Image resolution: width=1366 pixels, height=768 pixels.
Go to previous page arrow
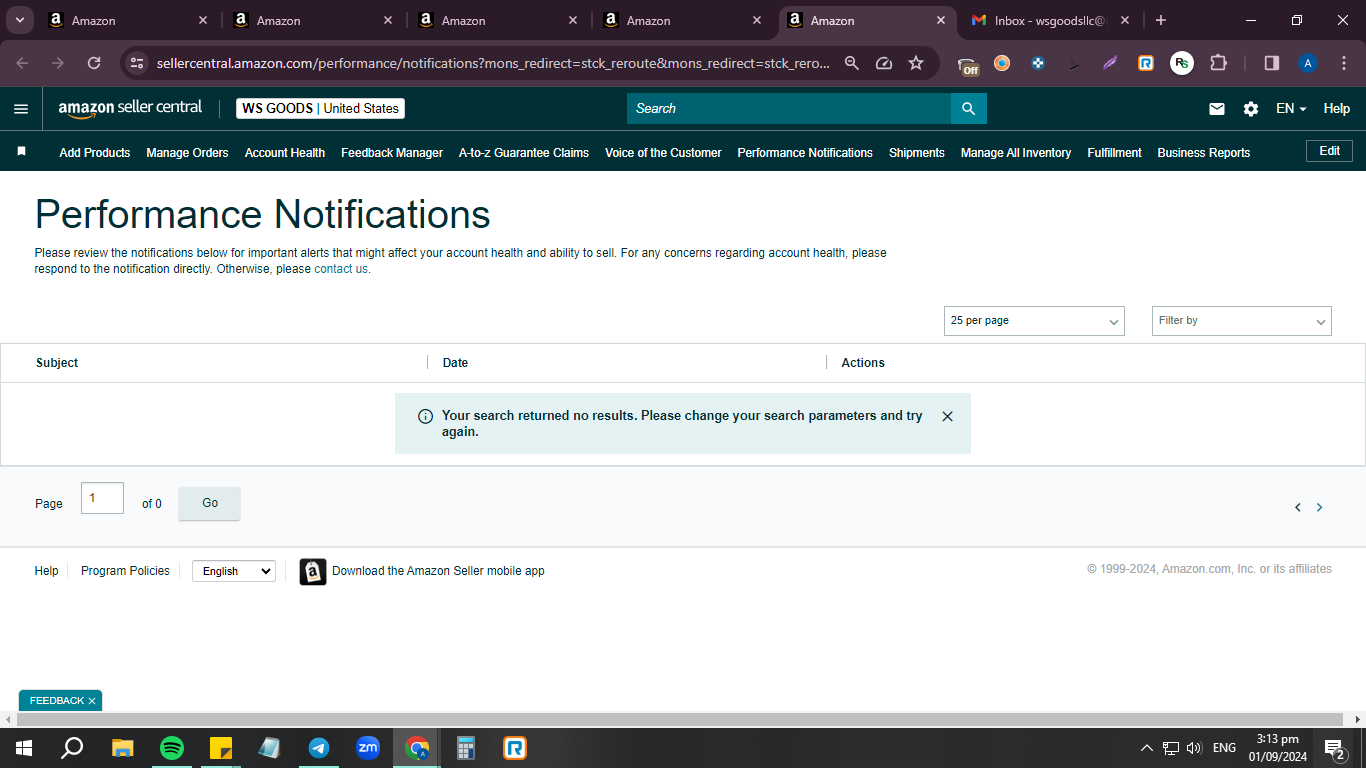(1298, 507)
